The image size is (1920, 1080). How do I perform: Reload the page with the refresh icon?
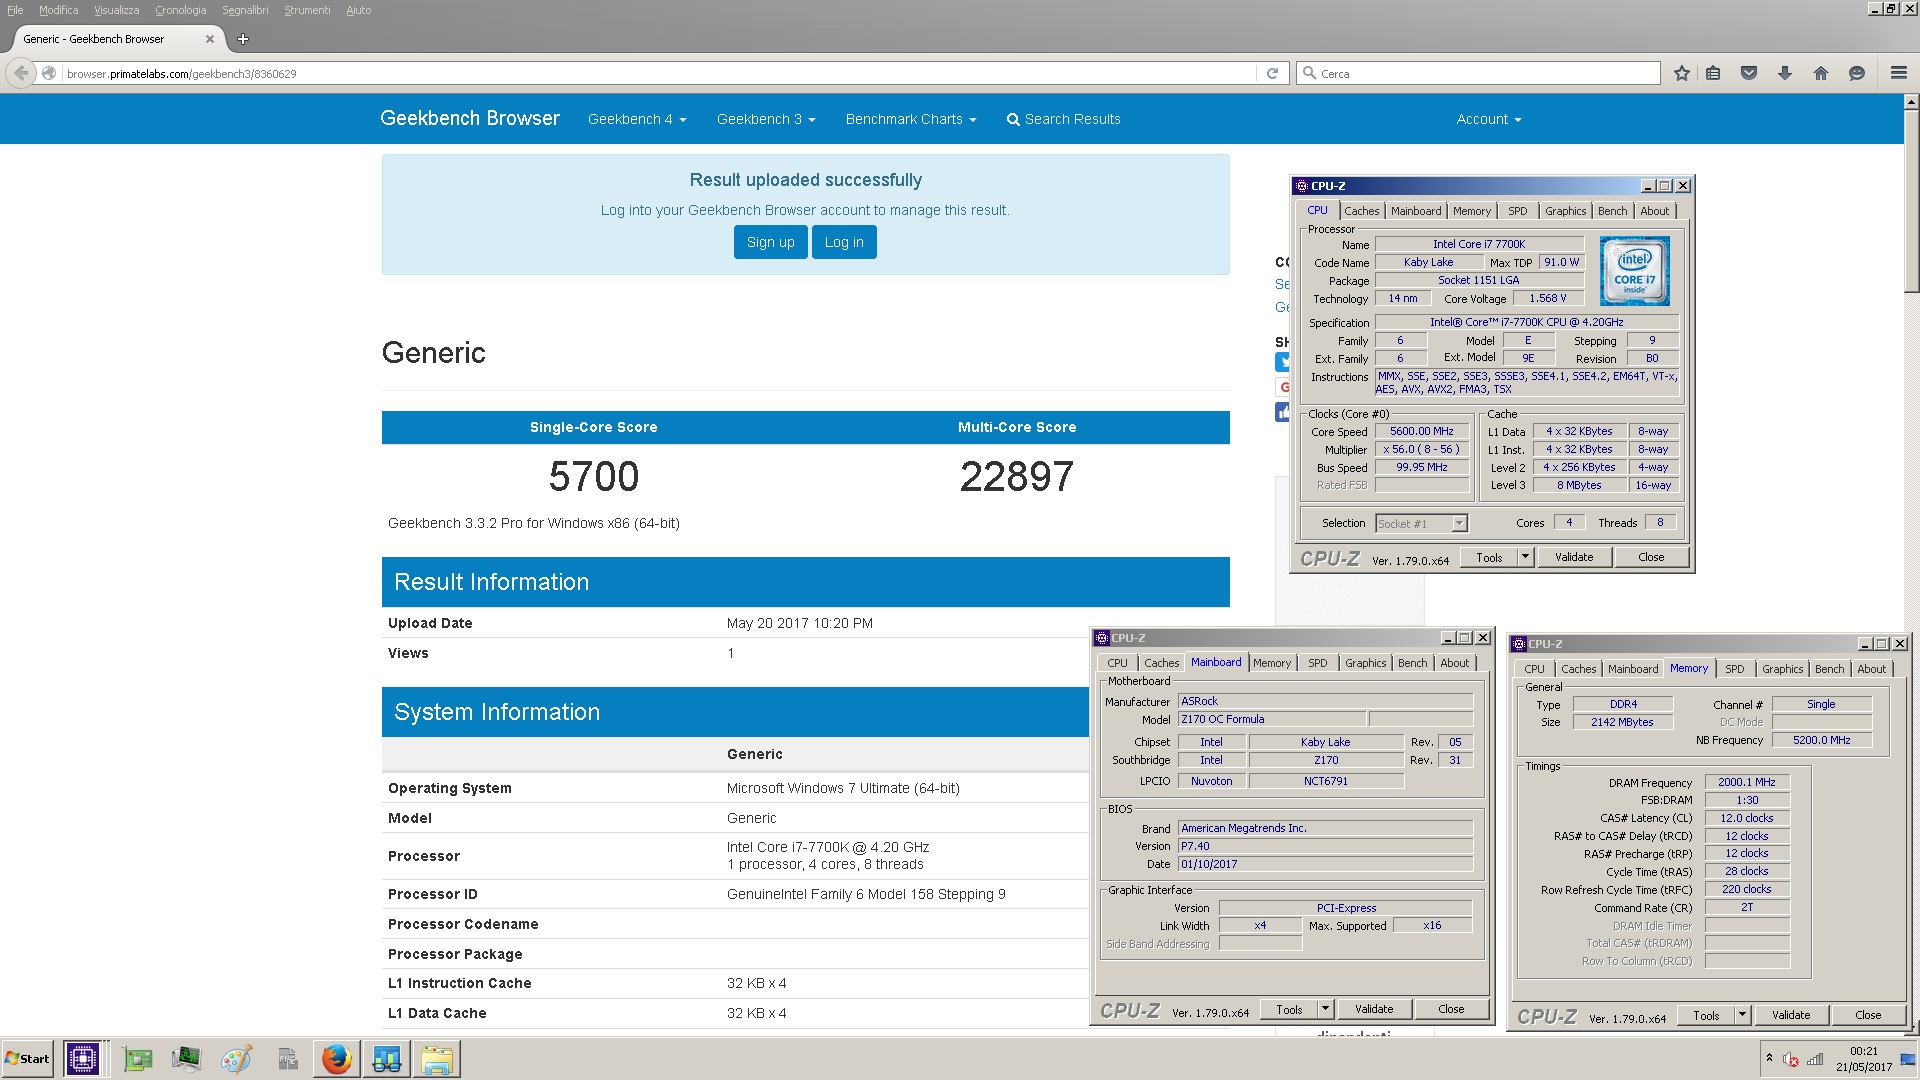[x=1272, y=73]
